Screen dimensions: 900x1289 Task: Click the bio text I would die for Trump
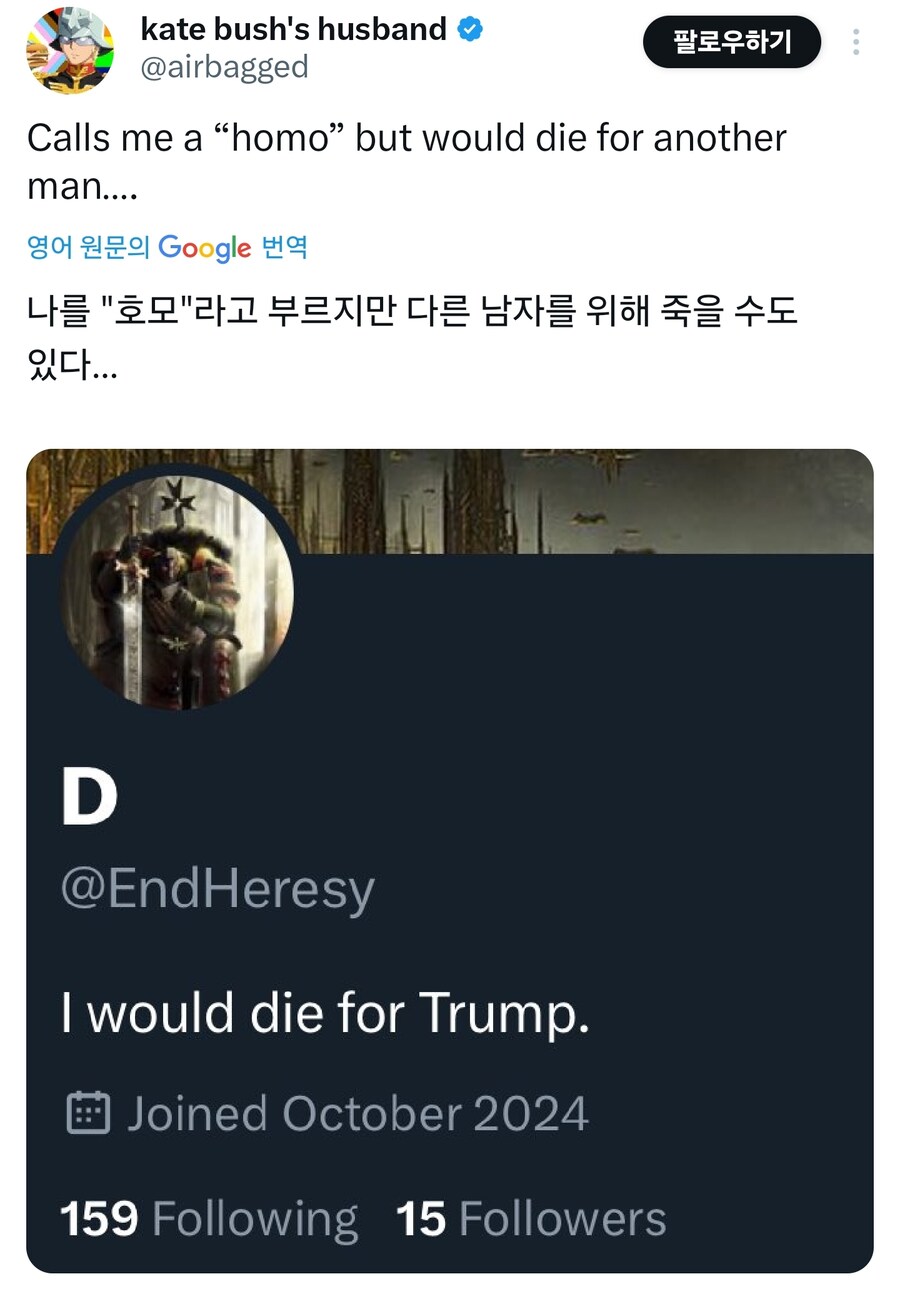324,1013
